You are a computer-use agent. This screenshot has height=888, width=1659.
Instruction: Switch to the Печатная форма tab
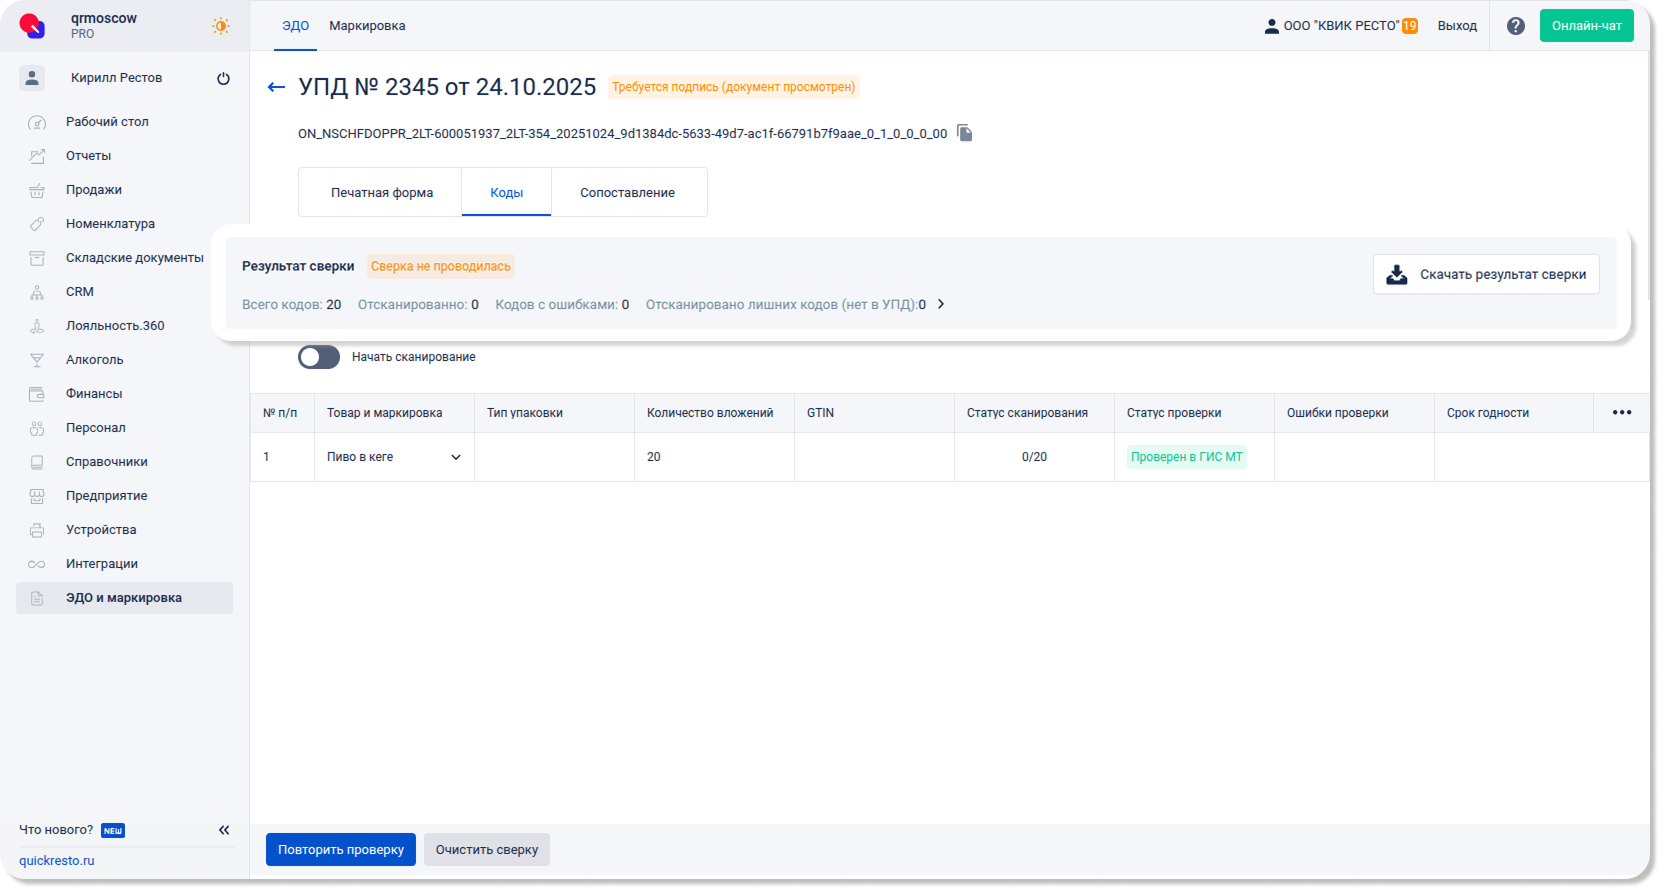click(x=381, y=192)
